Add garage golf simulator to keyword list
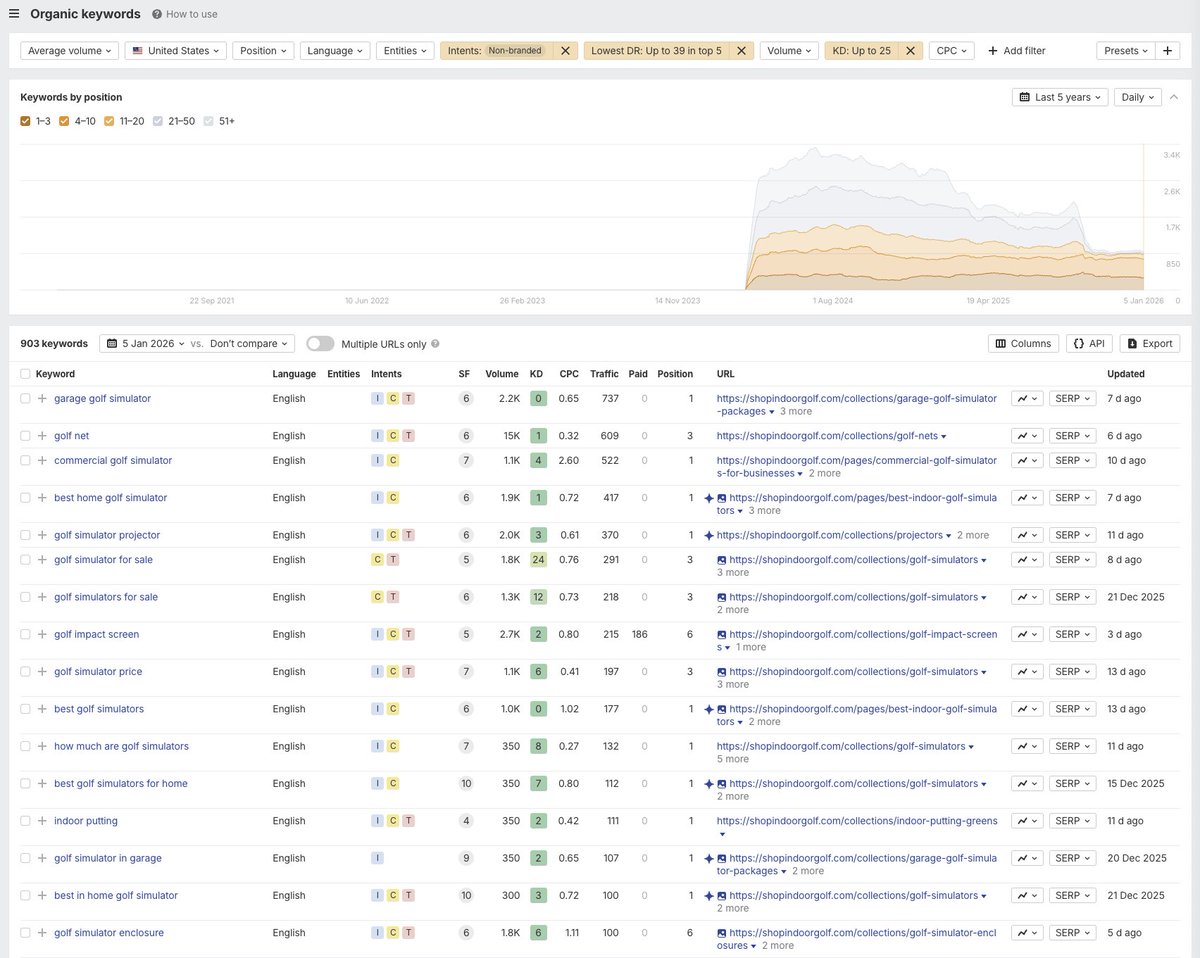Screen dimensions: 1200x958 pyautogui.click(x=42, y=398)
